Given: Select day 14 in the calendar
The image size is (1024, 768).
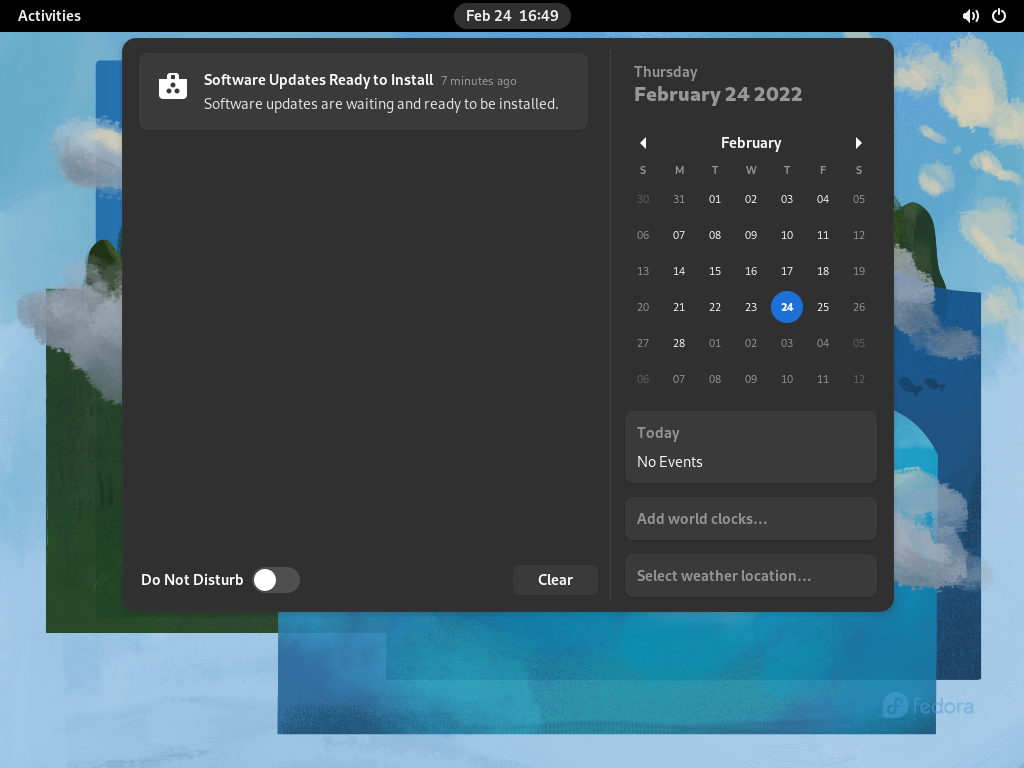Looking at the screenshot, I should click(x=679, y=271).
